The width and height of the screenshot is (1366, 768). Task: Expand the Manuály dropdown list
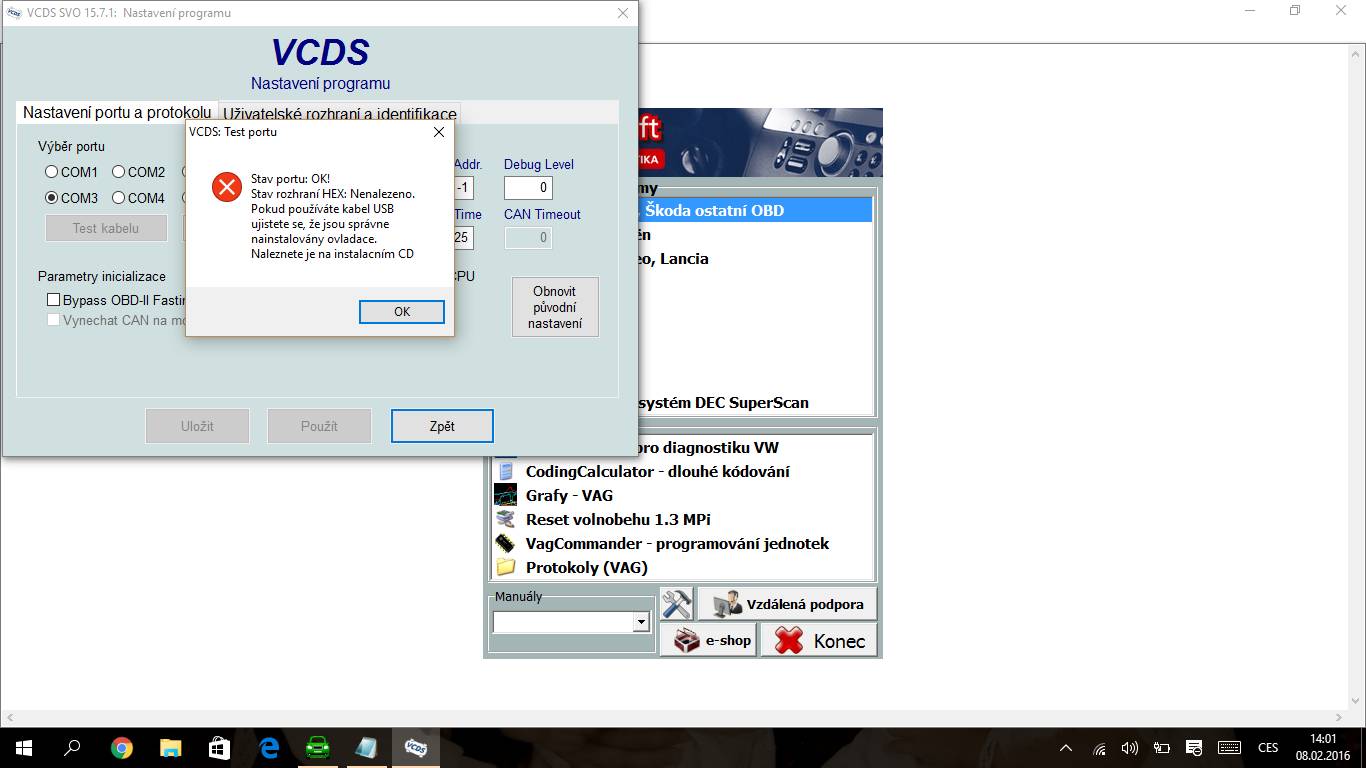pyautogui.click(x=641, y=622)
